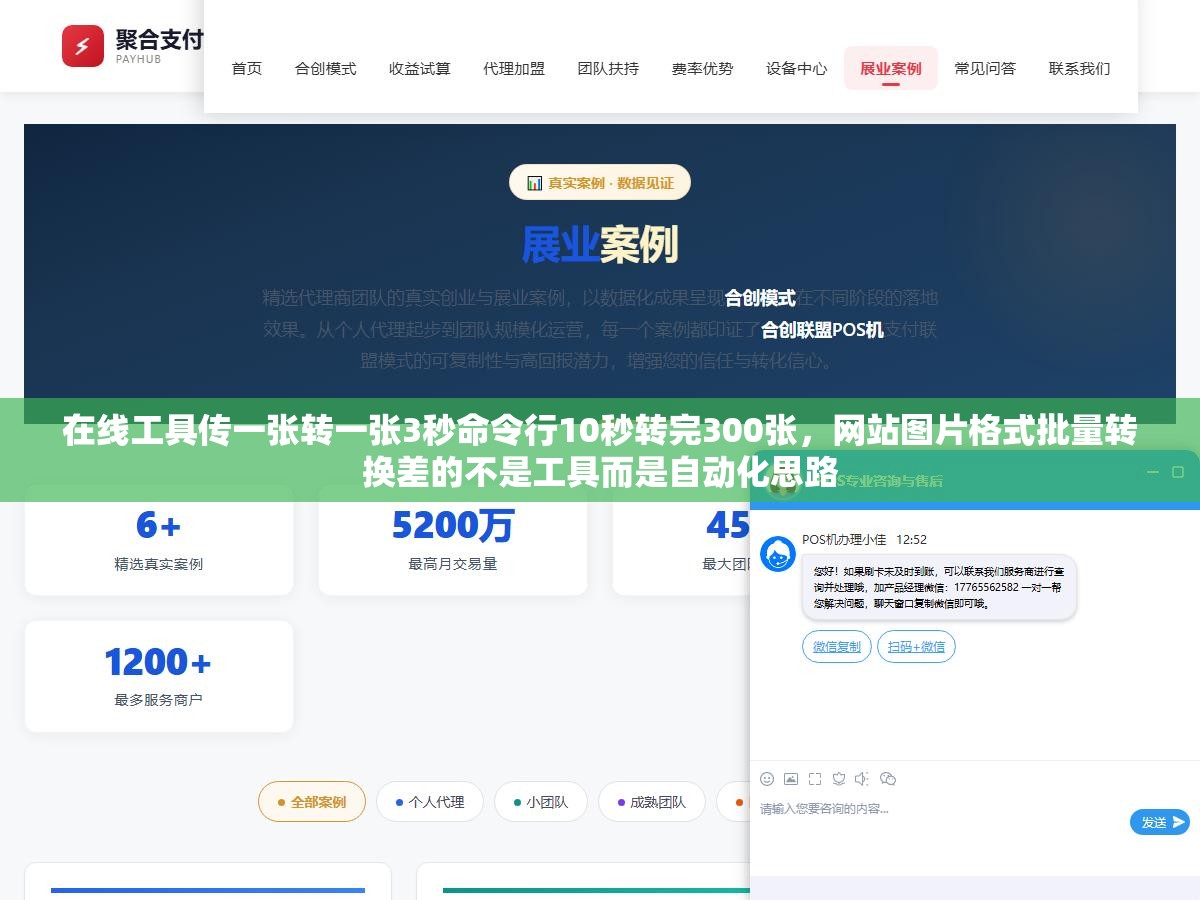Click the send-image icon in chat toolbar
Screen dimensions: 1200x900
coord(791,779)
